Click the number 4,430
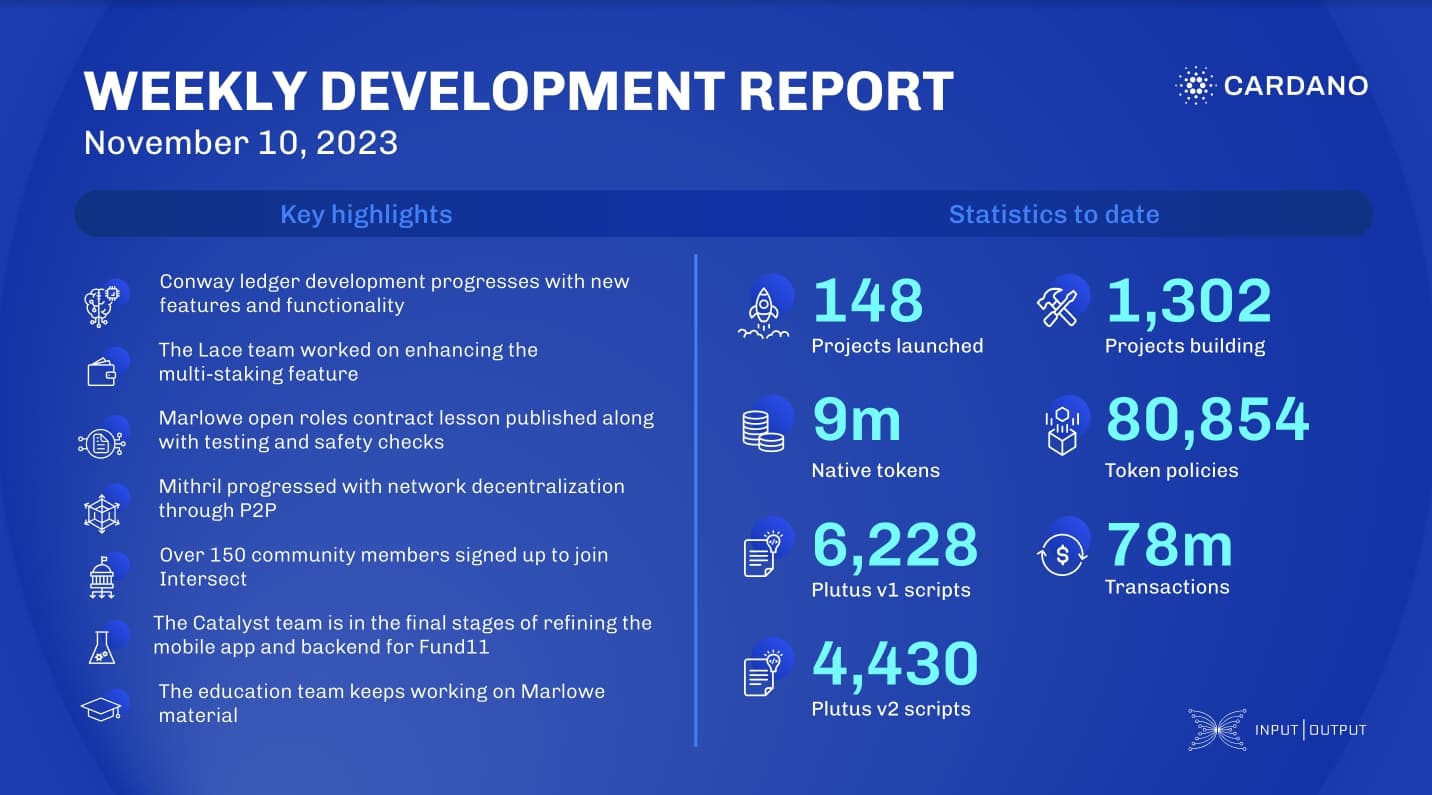Image resolution: width=1432 pixels, height=795 pixels. [894, 663]
